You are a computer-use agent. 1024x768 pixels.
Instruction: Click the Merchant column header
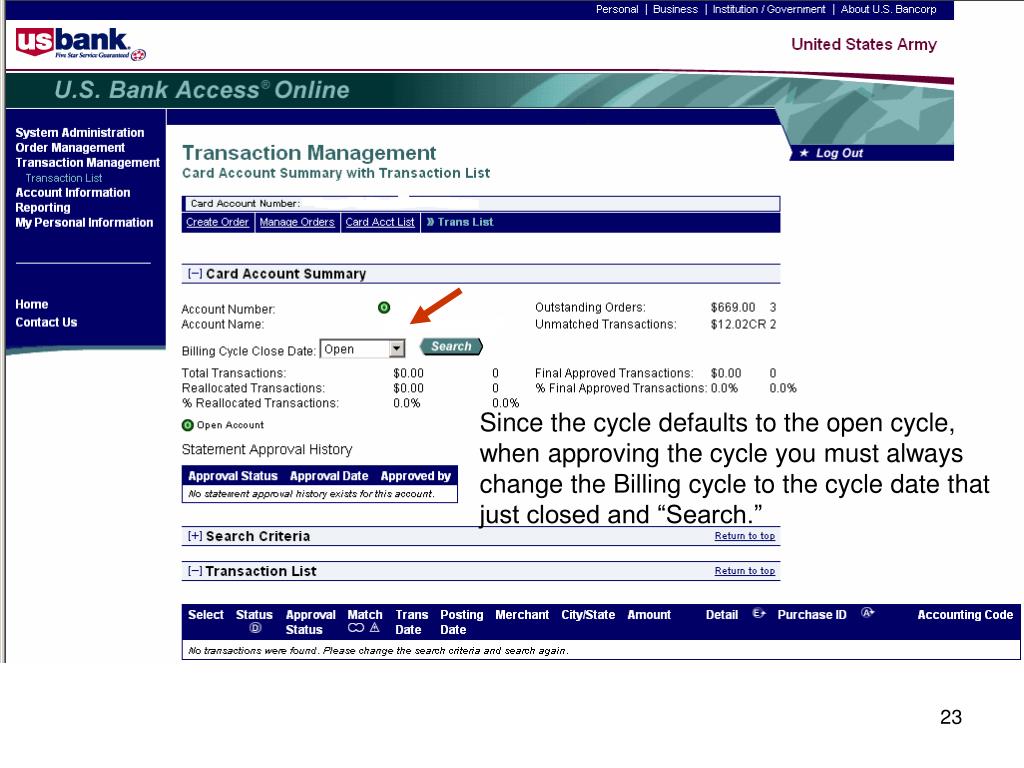(x=522, y=615)
